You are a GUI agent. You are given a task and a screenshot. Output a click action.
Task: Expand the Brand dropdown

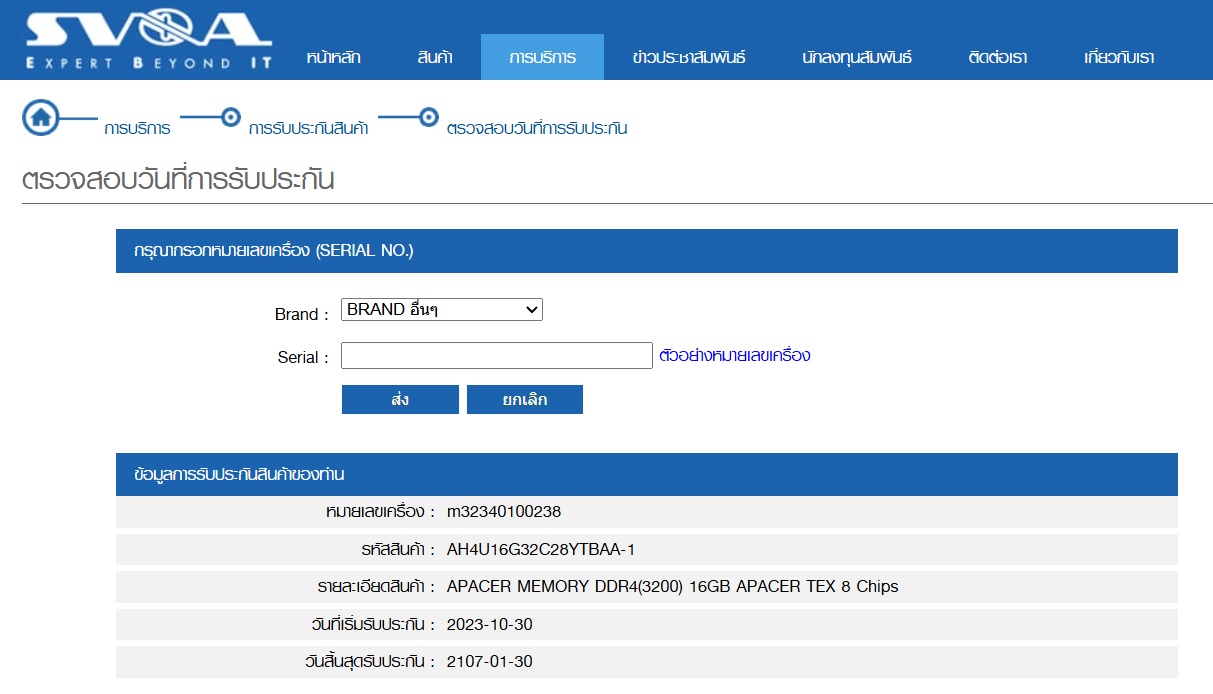(x=441, y=310)
